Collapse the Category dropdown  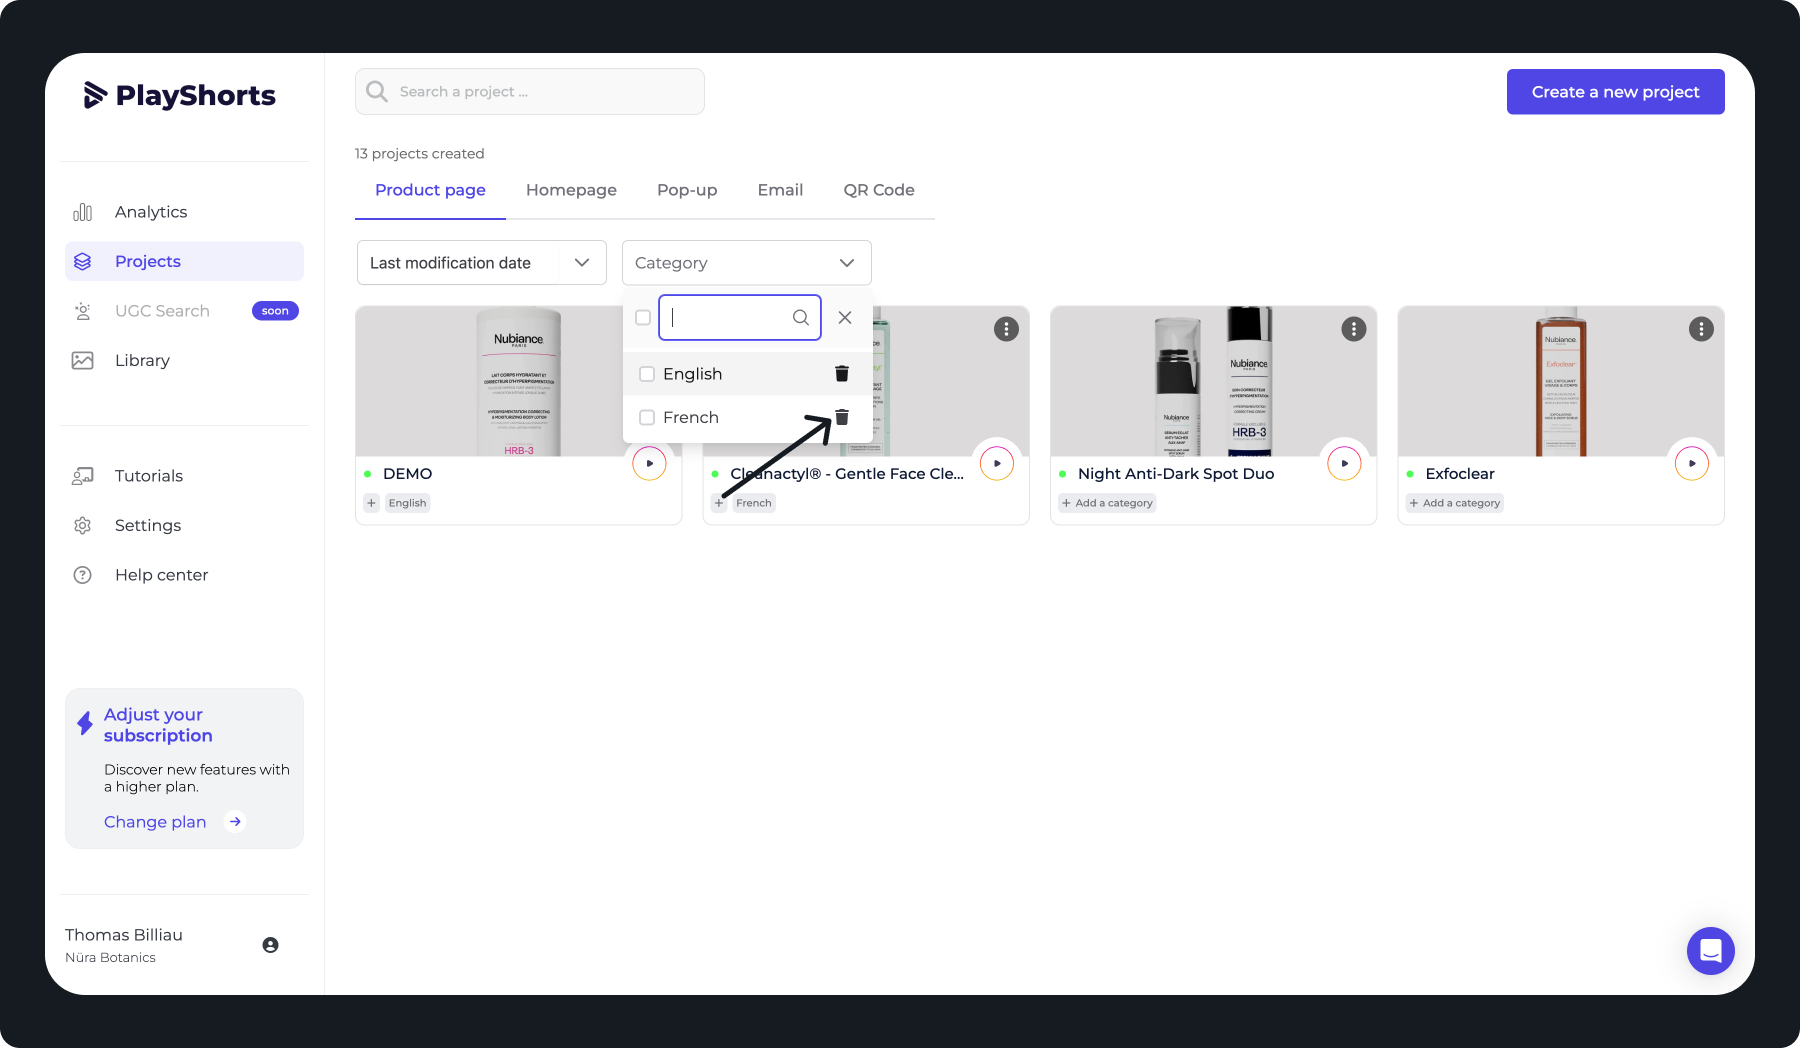click(x=747, y=263)
